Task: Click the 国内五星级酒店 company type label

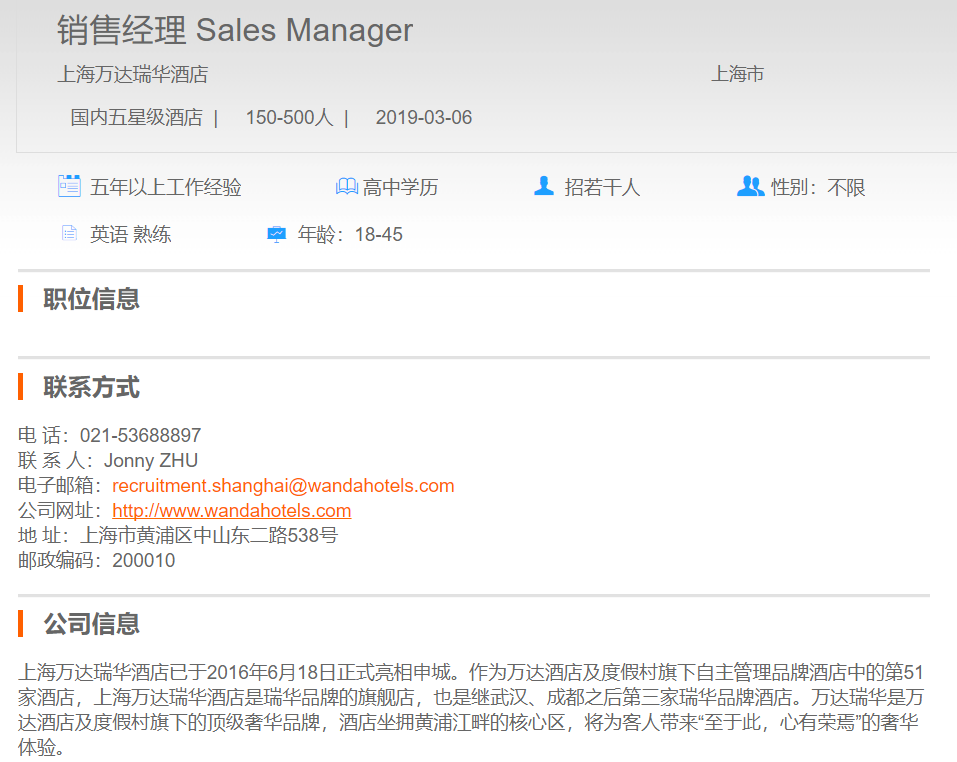Action: [x=136, y=118]
